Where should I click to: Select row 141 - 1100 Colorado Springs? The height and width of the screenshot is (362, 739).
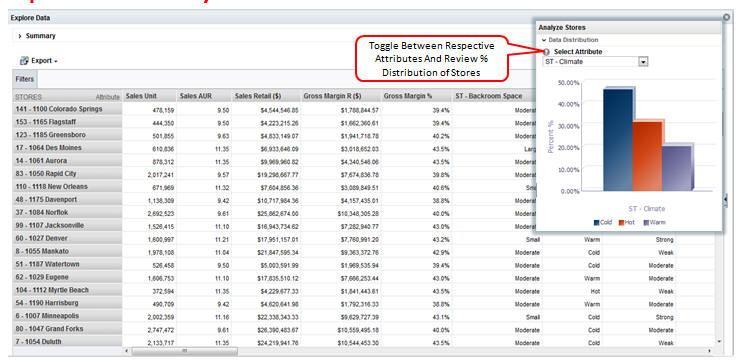[x=67, y=109]
